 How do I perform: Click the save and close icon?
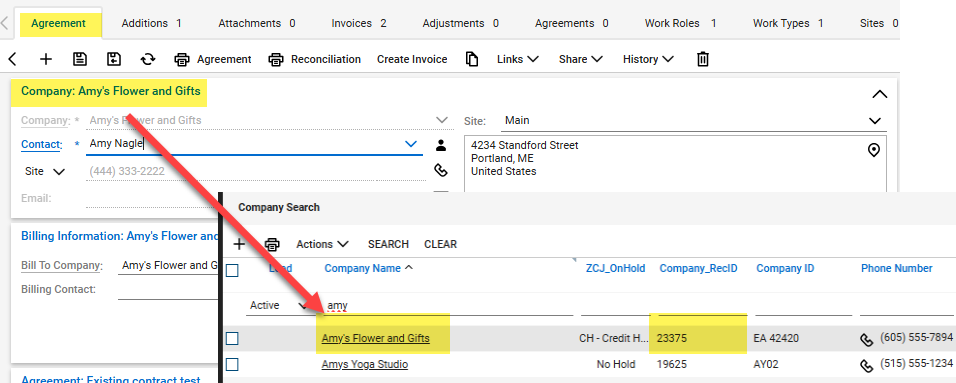113,59
